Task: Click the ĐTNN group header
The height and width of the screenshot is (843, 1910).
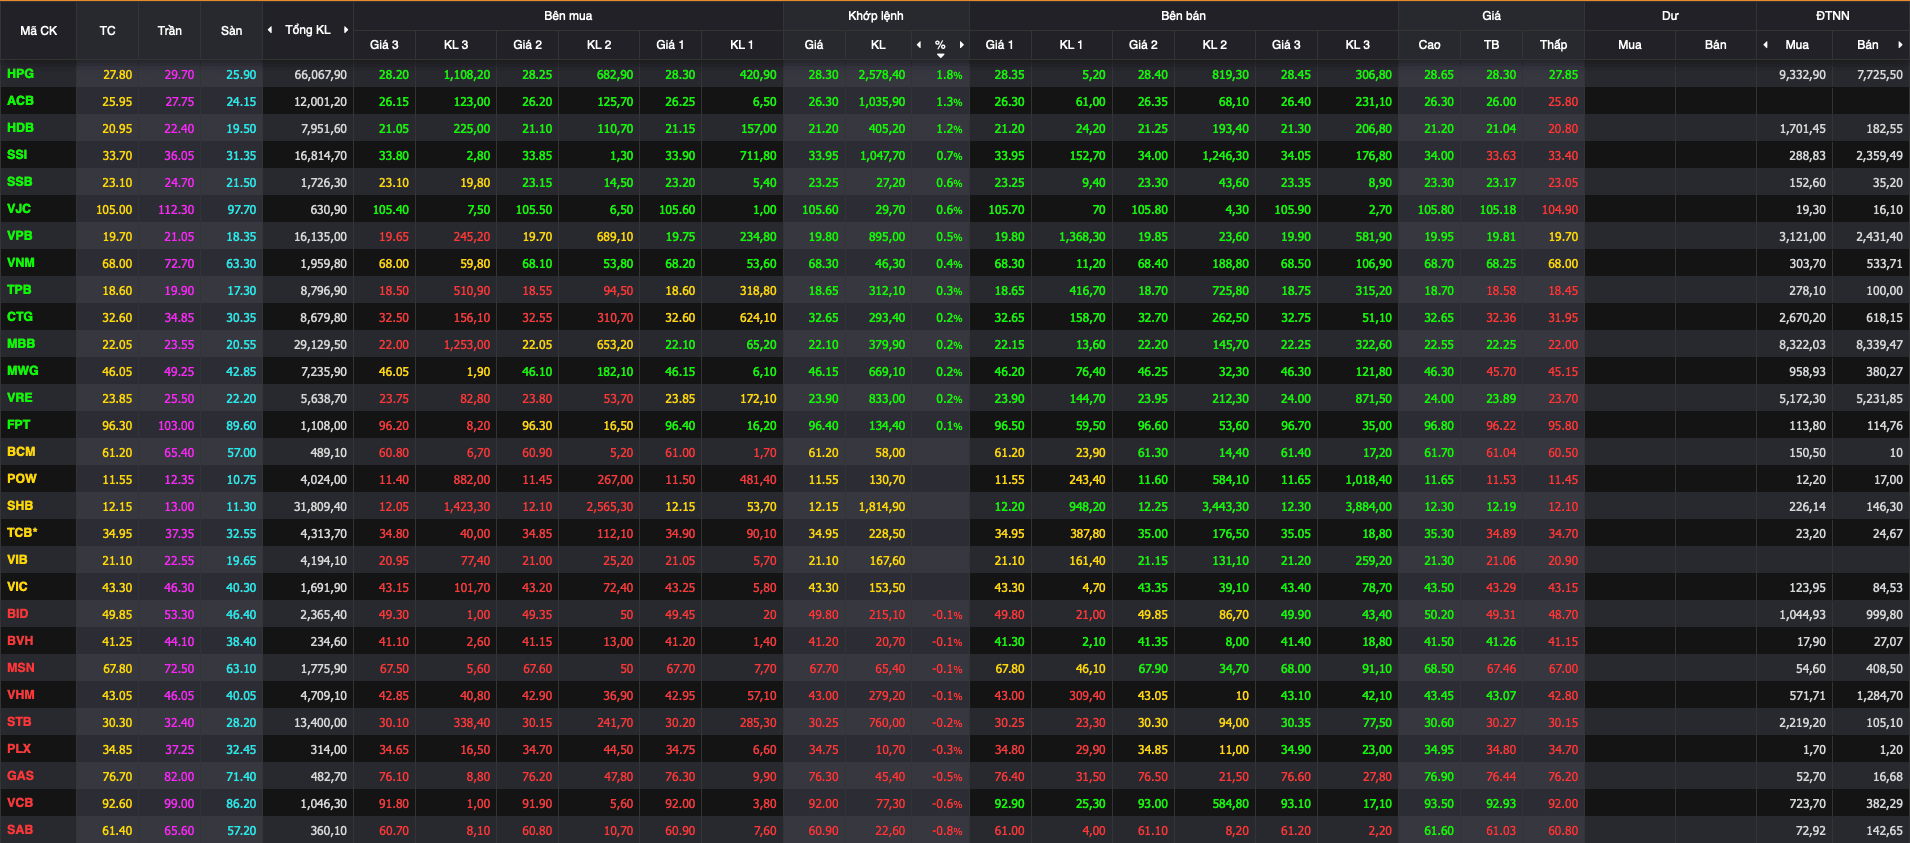Action: click(1833, 16)
